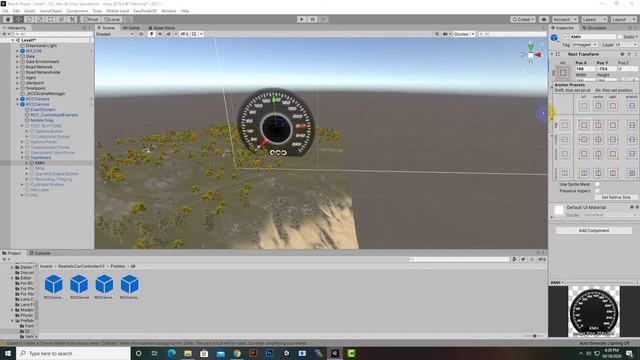The width and height of the screenshot is (640, 360).
Task: Open the Gizmos dropdown
Action: click(464, 34)
